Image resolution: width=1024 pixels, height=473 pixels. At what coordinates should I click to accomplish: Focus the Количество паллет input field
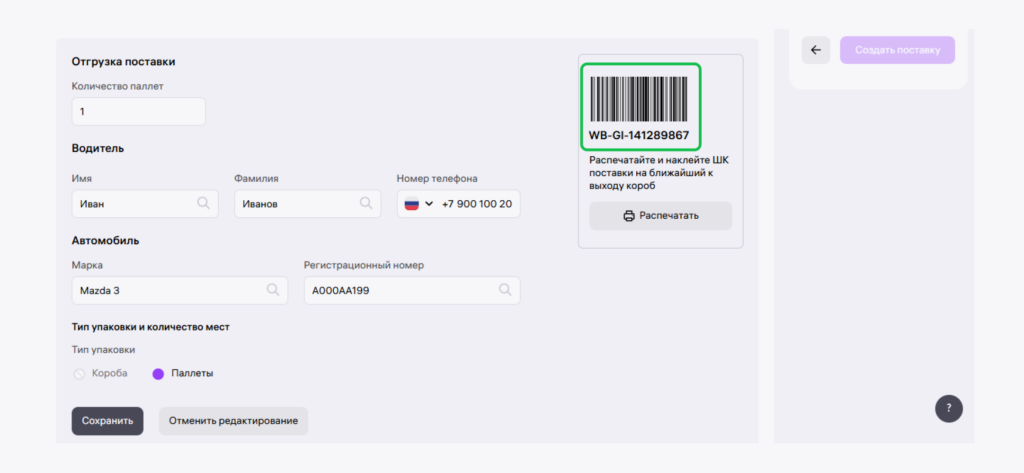click(x=138, y=112)
